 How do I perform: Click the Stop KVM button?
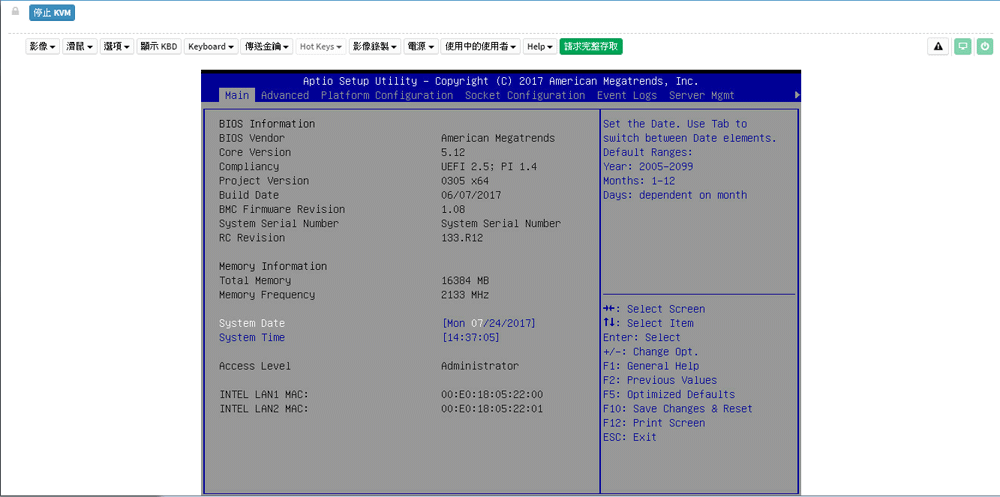point(52,13)
